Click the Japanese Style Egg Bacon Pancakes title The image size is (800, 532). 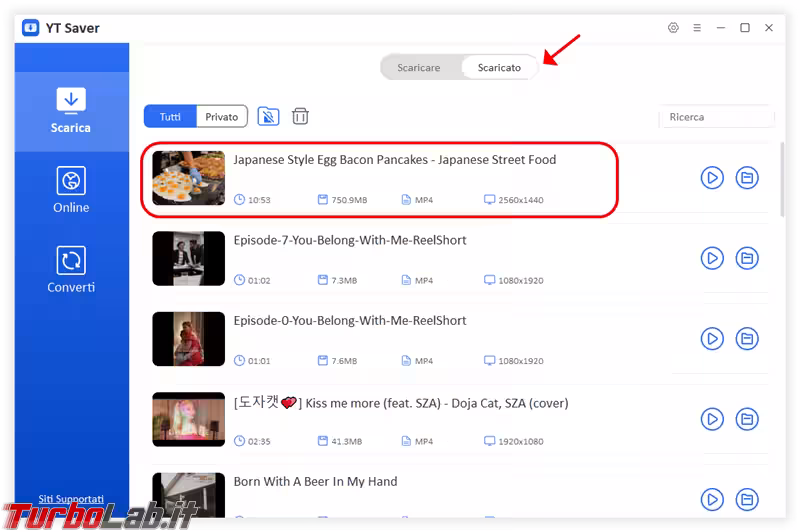click(394, 160)
